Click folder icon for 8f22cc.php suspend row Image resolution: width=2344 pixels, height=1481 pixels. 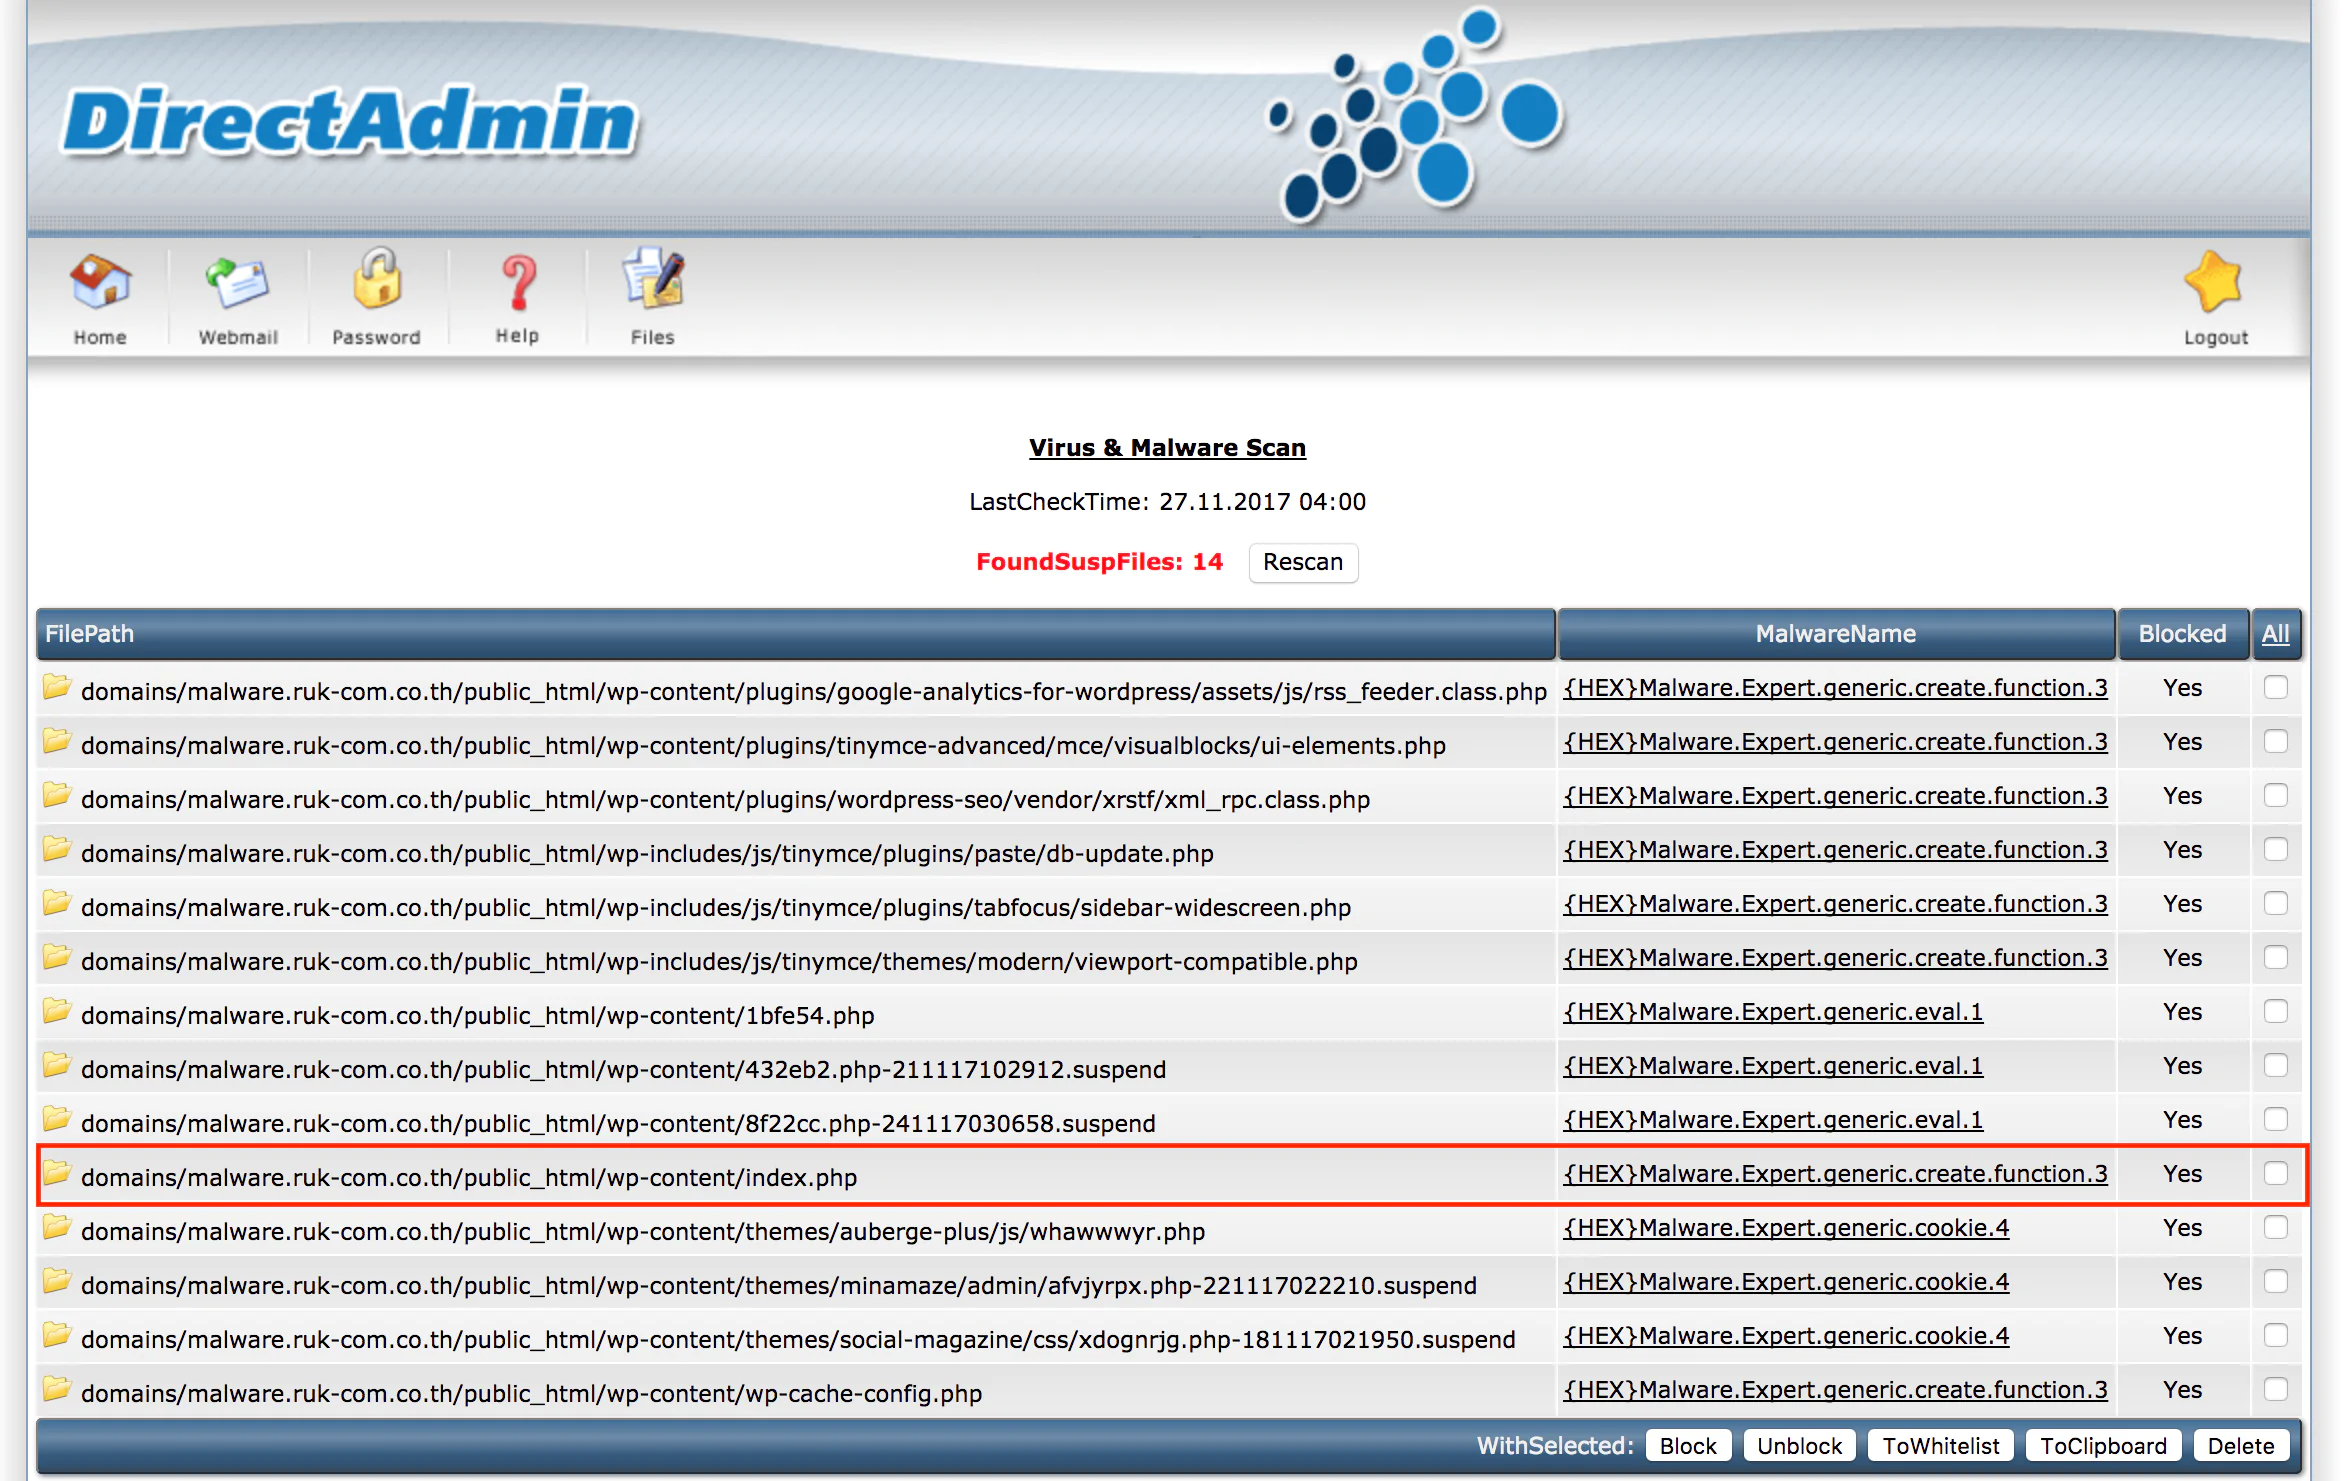[x=57, y=1120]
